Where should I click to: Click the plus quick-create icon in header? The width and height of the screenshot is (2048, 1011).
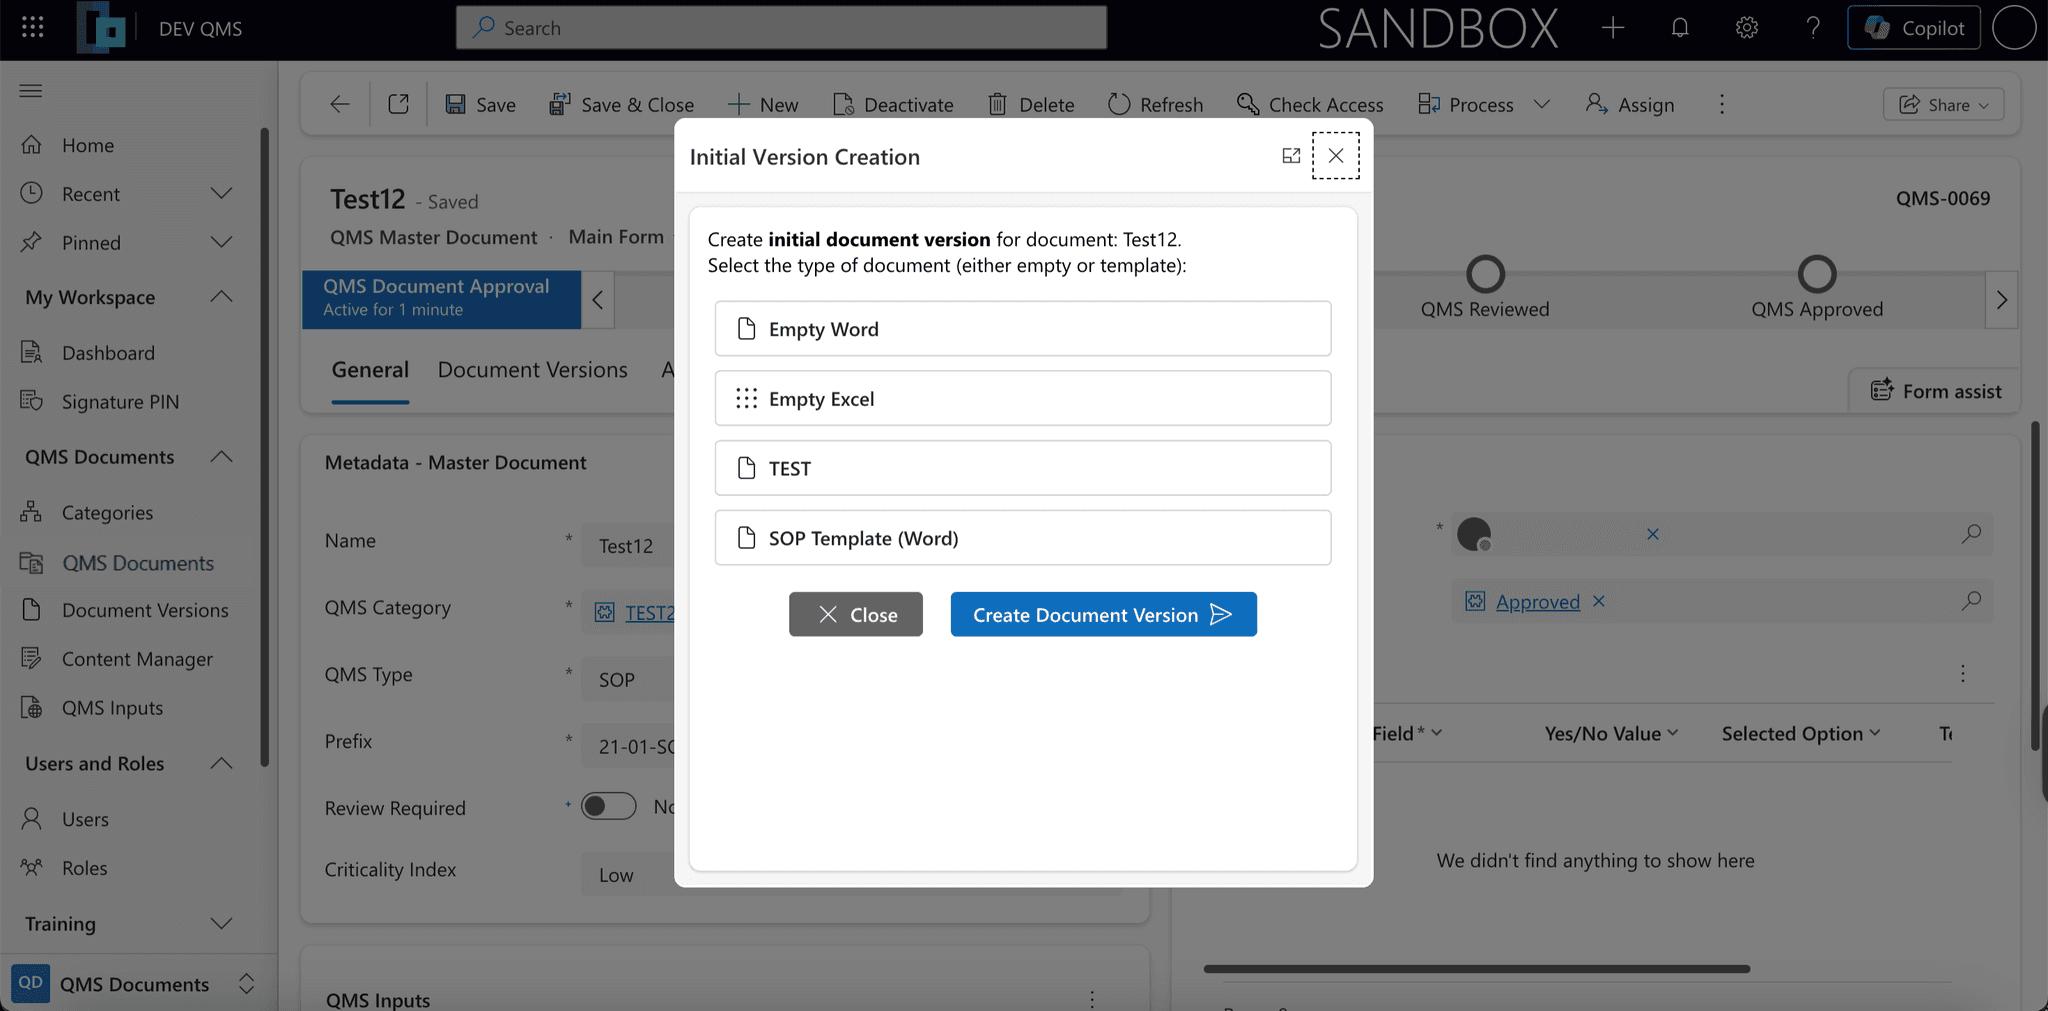click(1613, 28)
